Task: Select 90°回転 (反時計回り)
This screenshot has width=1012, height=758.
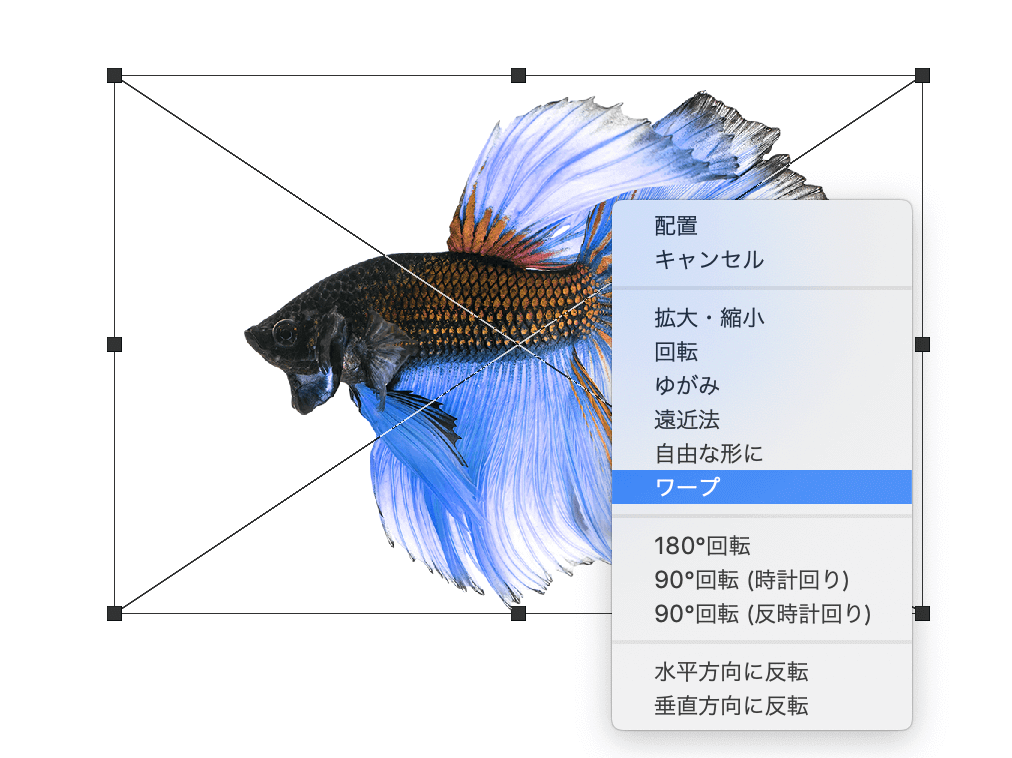Action: pos(762,613)
